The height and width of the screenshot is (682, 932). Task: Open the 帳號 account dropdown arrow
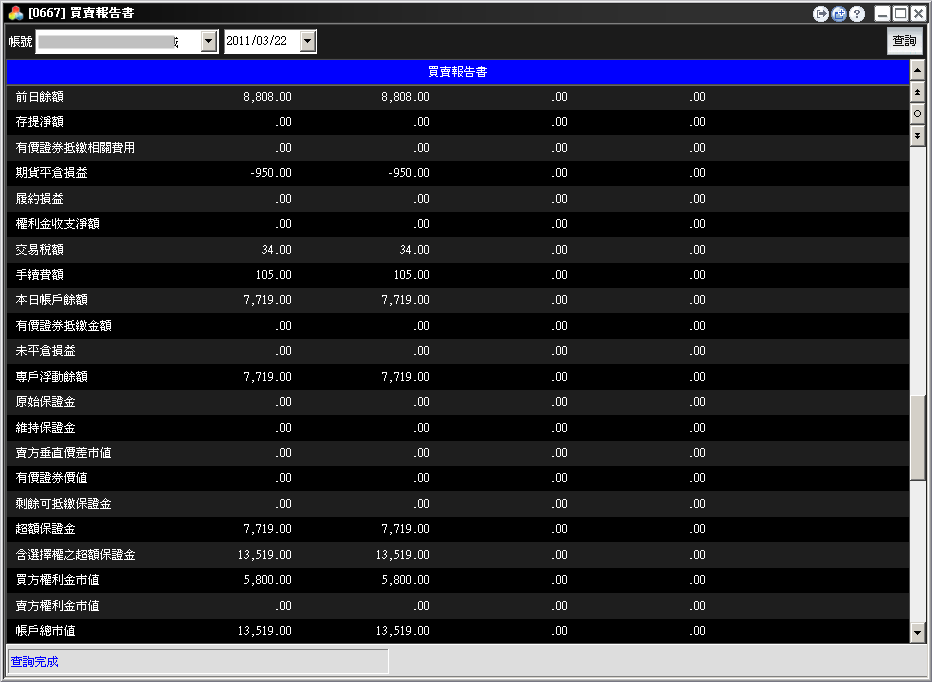tap(209, 42)
